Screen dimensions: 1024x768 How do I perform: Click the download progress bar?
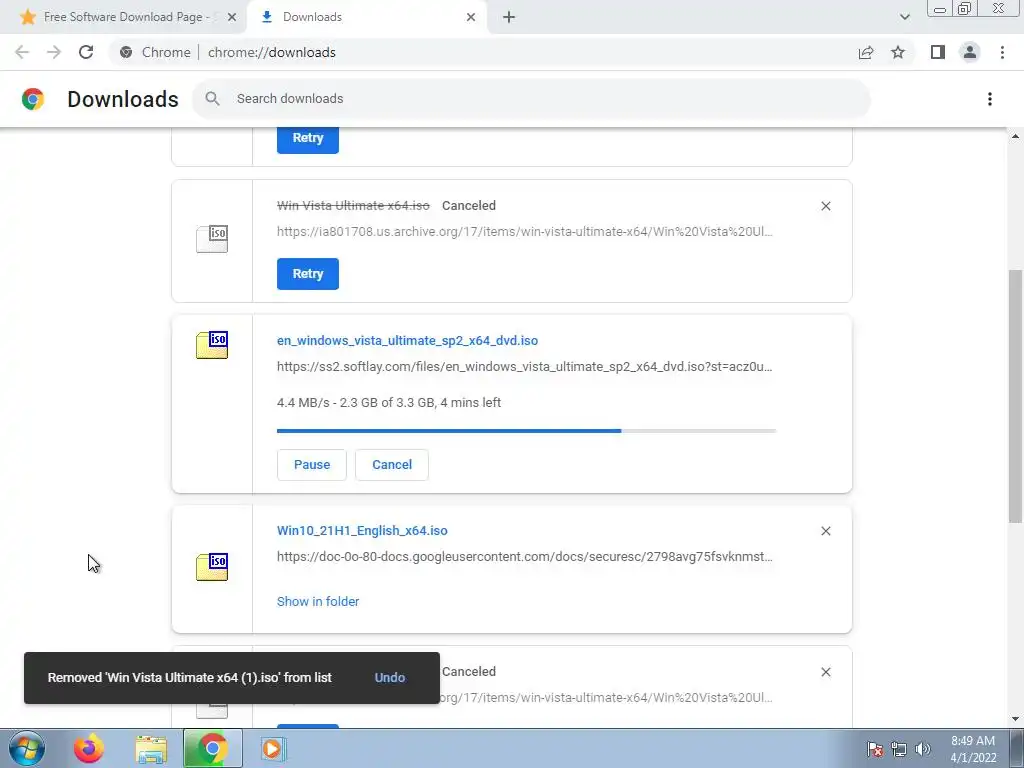pos(526,431)
